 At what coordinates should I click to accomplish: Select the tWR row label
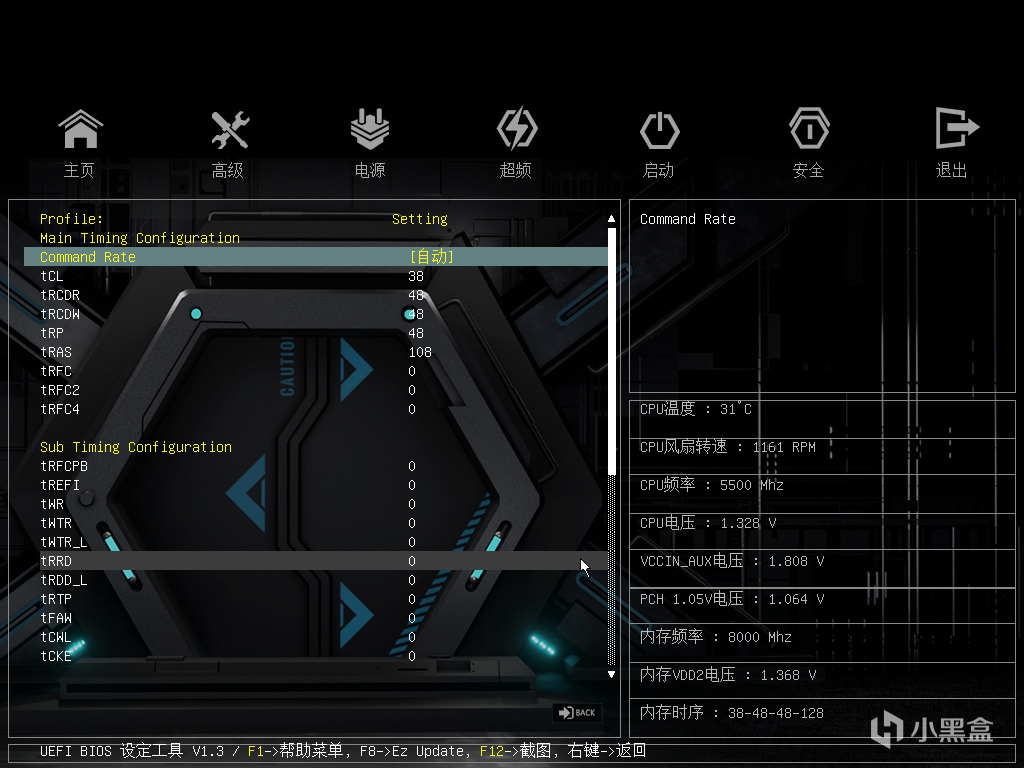click(x=52, y=504)
